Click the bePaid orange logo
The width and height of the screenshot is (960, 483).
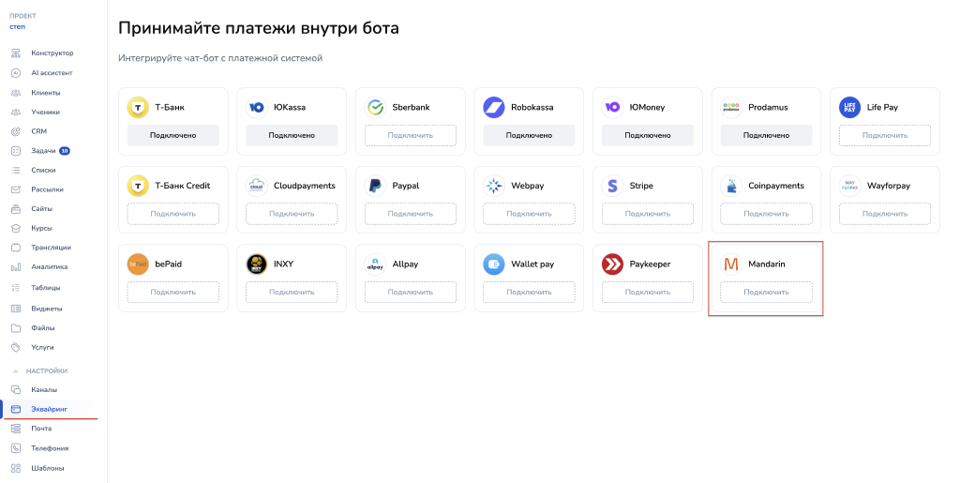tap(138, 264)
